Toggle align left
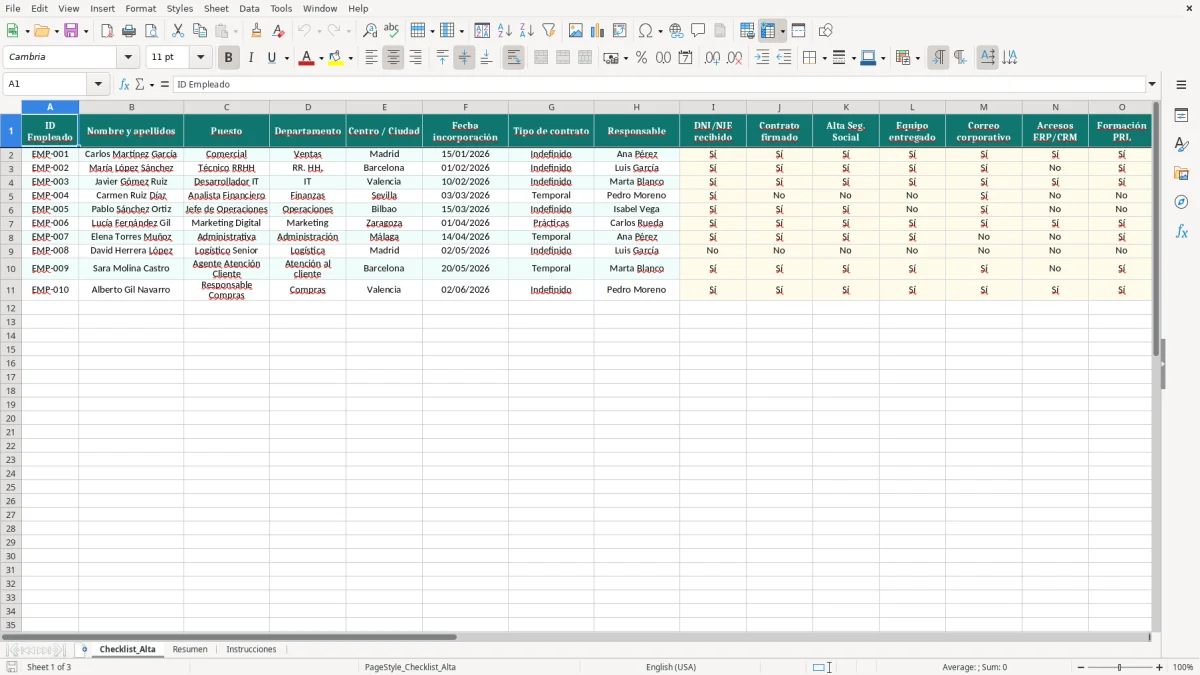The height and width of the screenshot is (675, 1200). 371,58
